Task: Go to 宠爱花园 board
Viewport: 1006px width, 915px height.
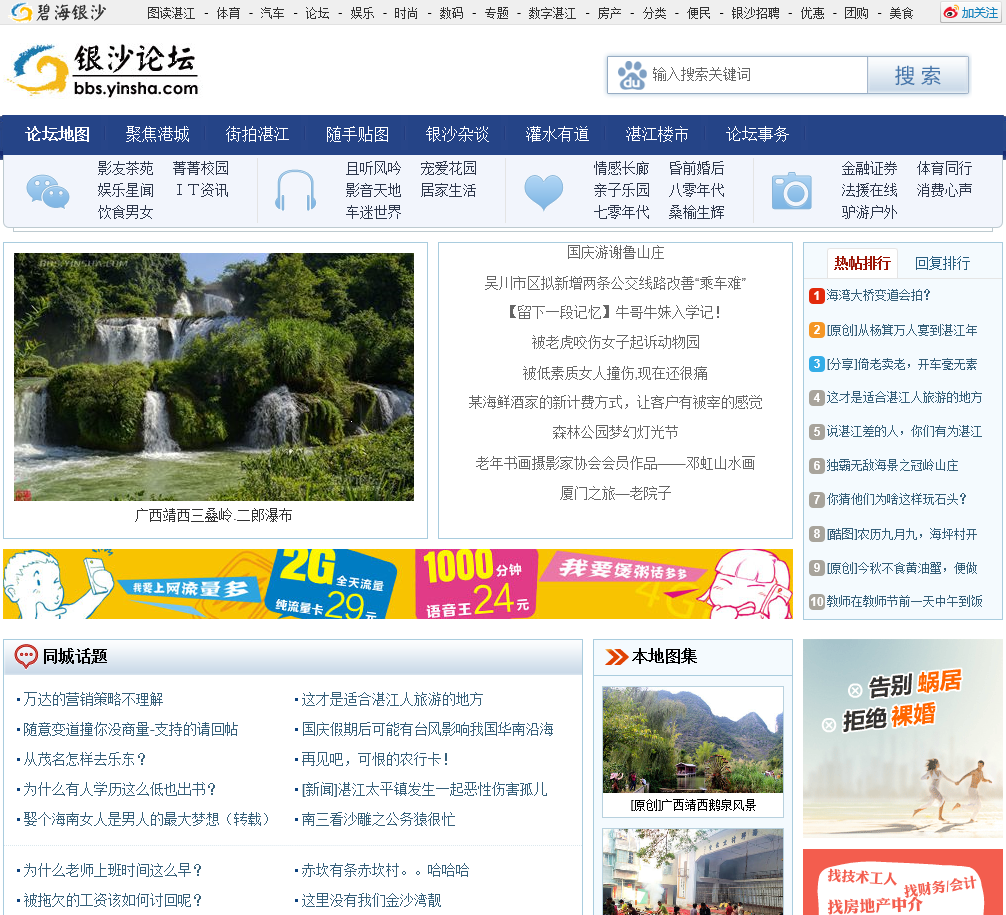Action: point(448,168)
